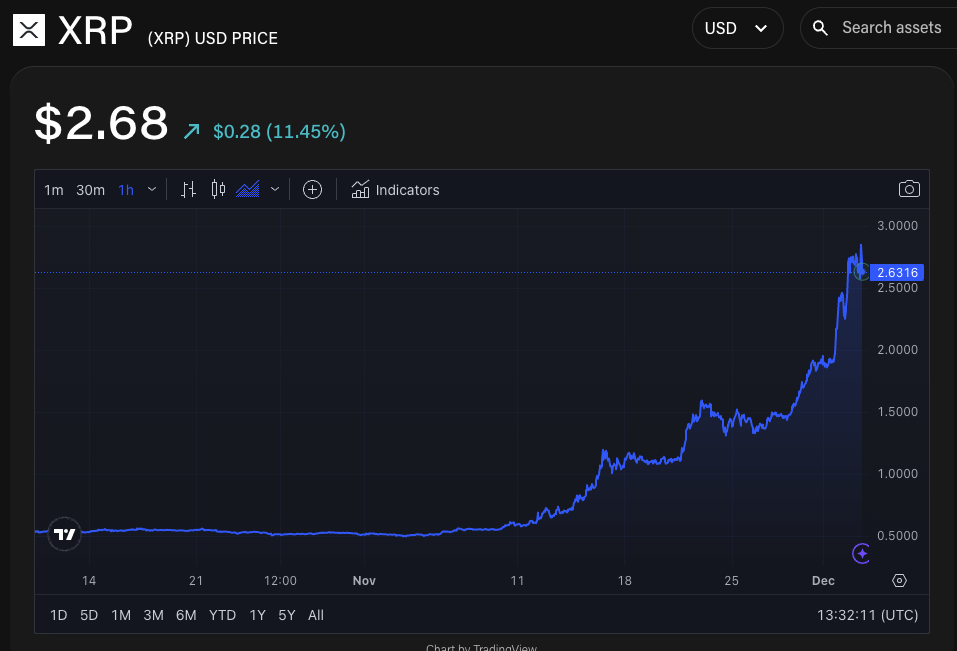Select the area chart style icon

(248, 189)
